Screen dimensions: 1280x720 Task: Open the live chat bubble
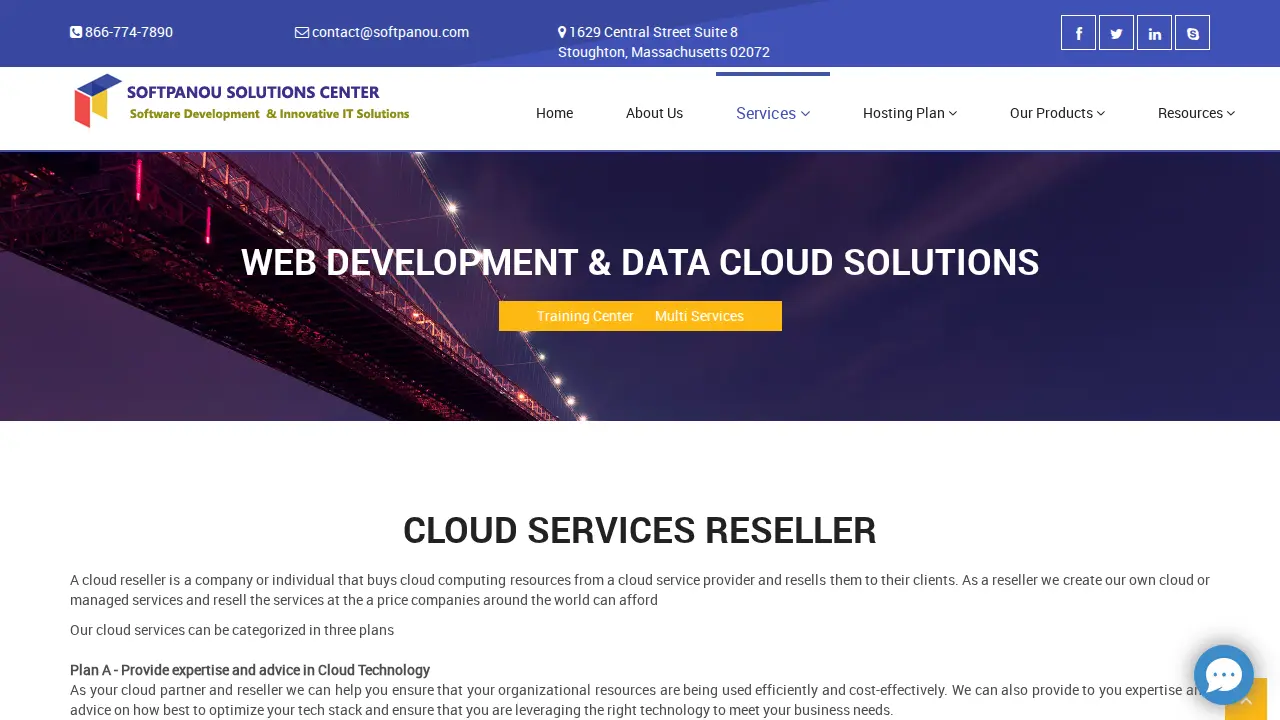coord(1224,675)
